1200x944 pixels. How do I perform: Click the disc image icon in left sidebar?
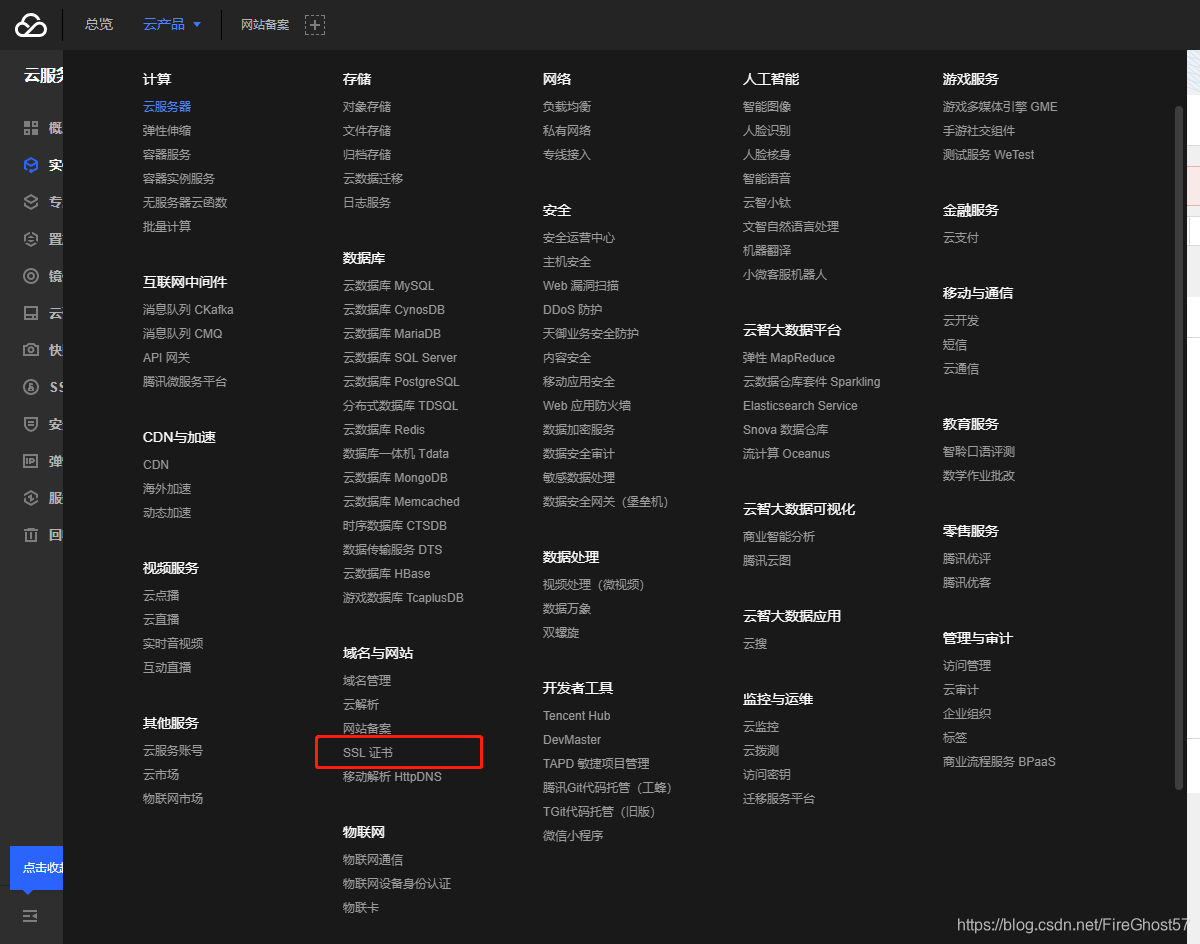pos(31,276)
